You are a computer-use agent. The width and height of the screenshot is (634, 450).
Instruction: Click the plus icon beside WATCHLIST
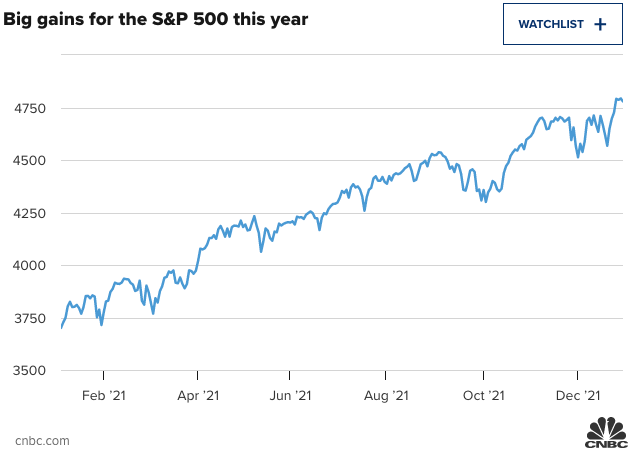click(x=600, y=24)
